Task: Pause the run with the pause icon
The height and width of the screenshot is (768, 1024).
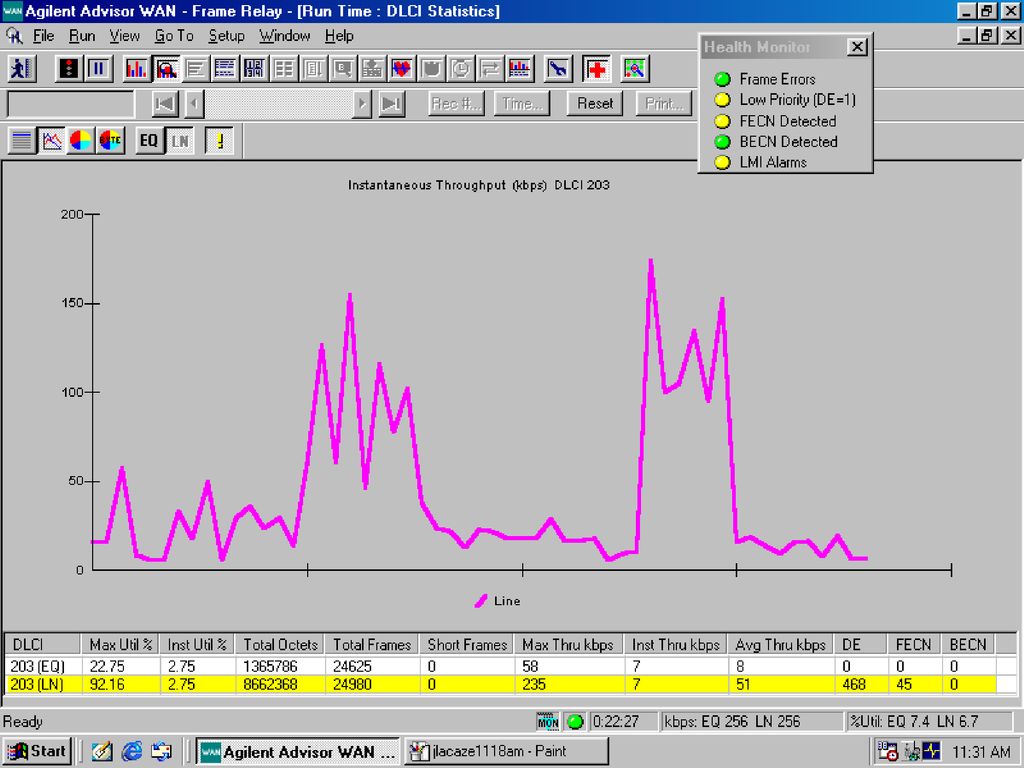Action: pyautogui.click(x=99, y=69)
